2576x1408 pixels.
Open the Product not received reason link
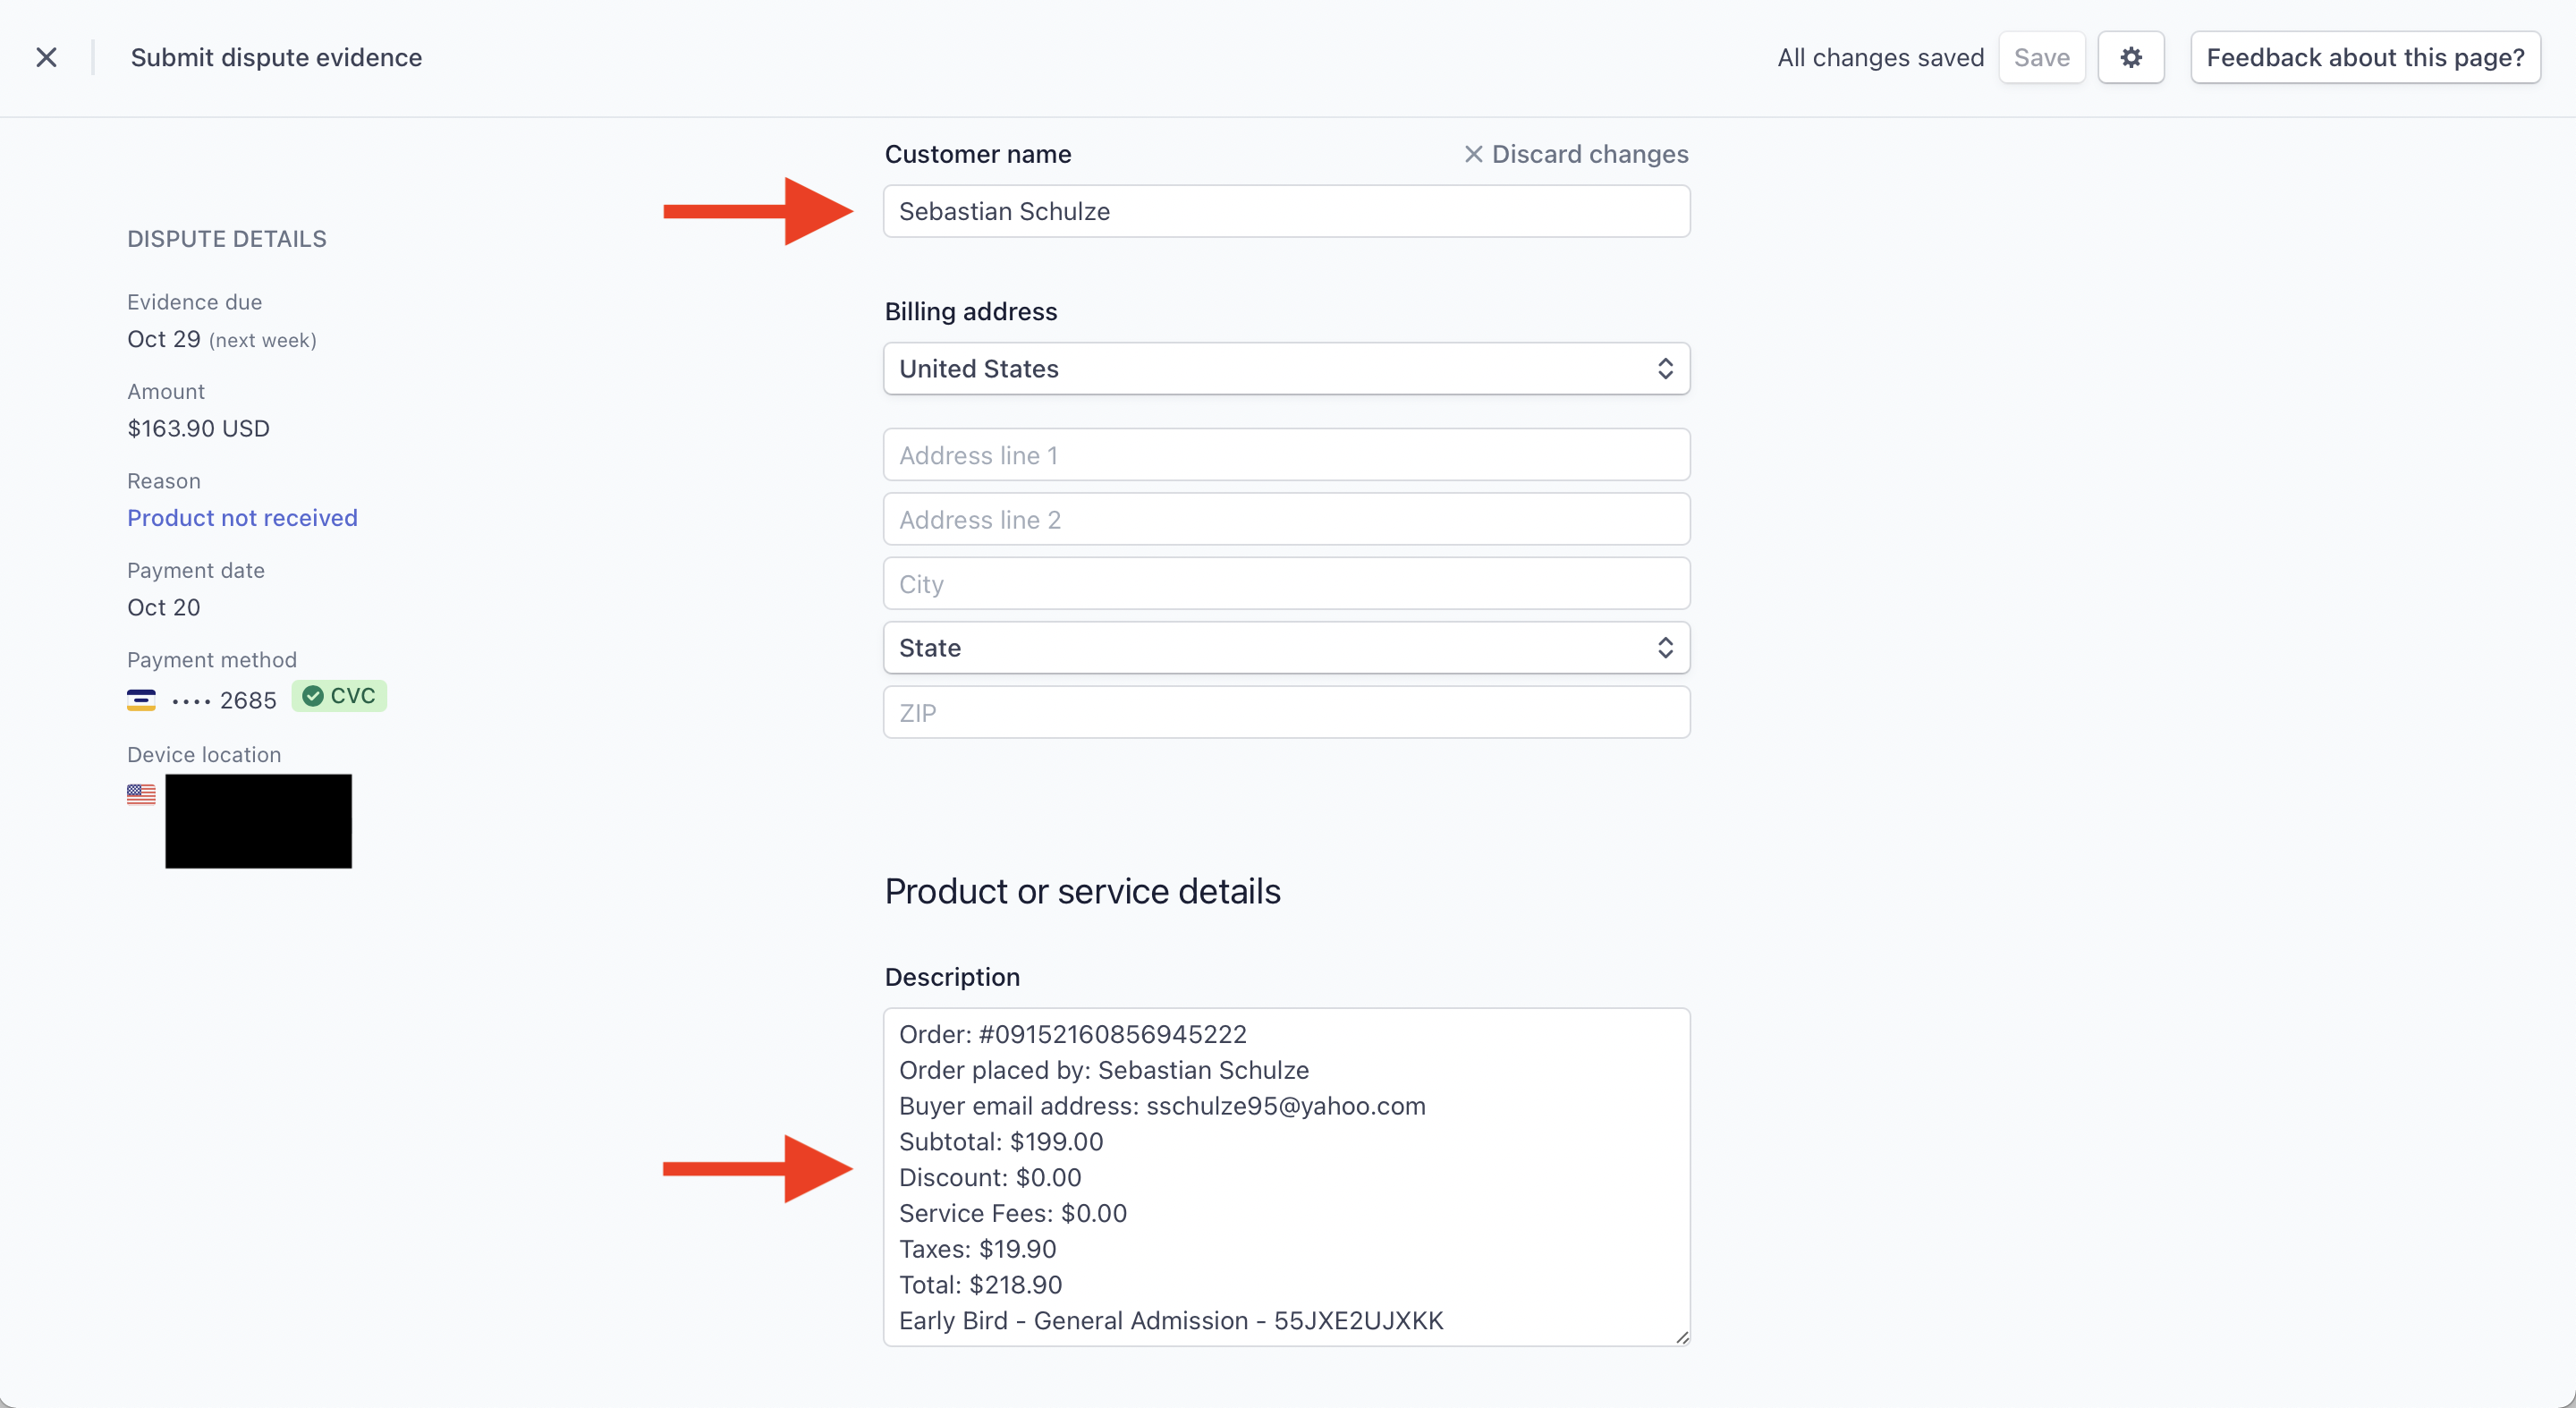pyautogui.click(x=242, y=517)
